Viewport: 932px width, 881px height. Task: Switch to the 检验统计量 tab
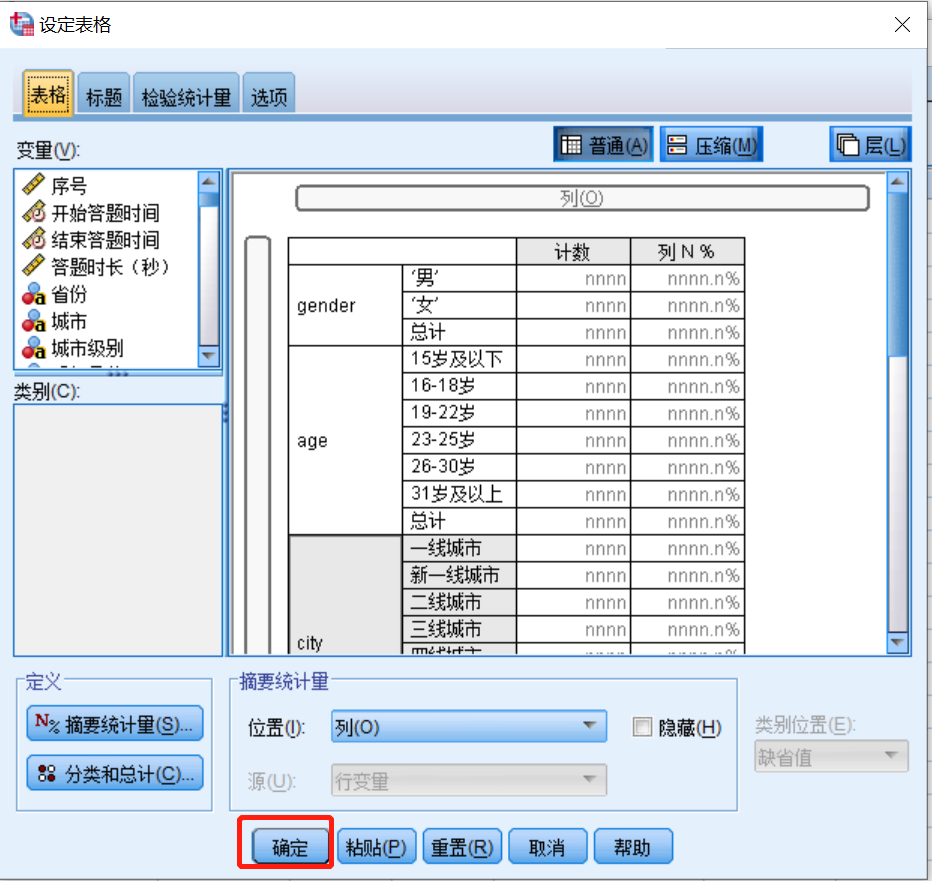click(x=186, y=95)
